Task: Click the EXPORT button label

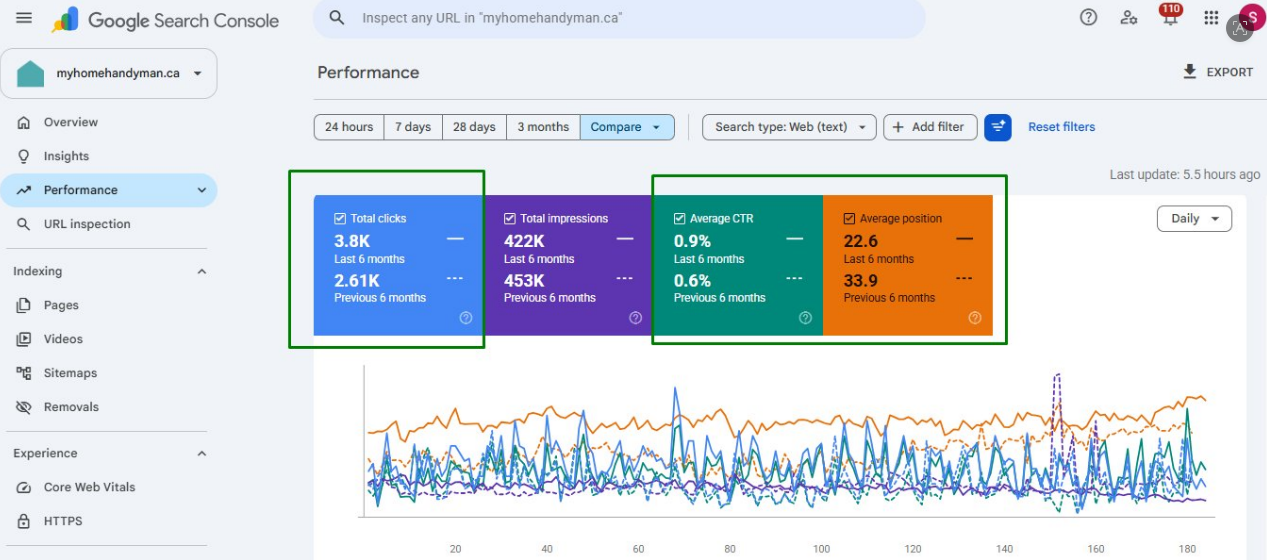Action: coord(1230,72)
